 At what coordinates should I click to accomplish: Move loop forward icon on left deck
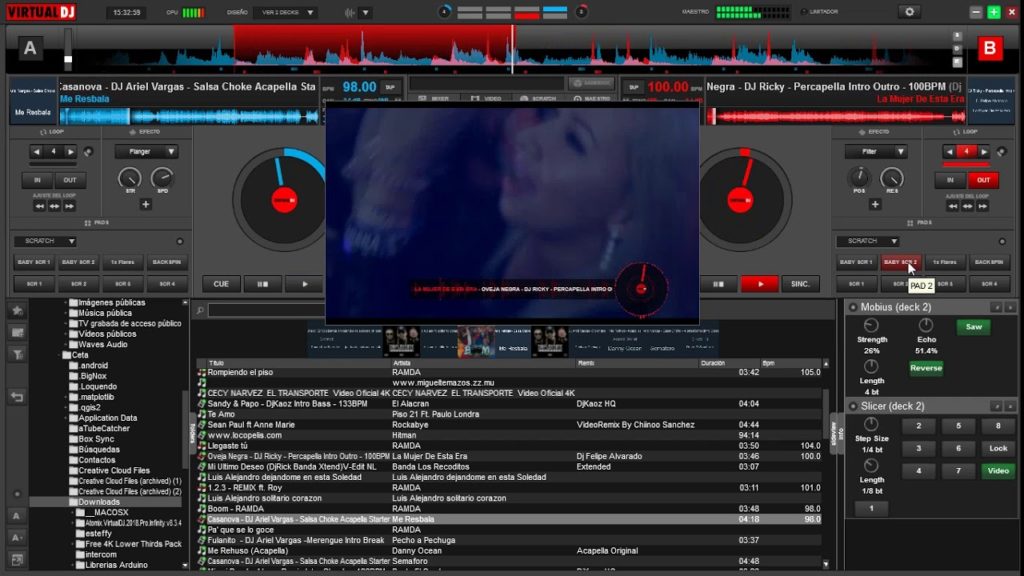pyautogui.click(x=69, y=206)
